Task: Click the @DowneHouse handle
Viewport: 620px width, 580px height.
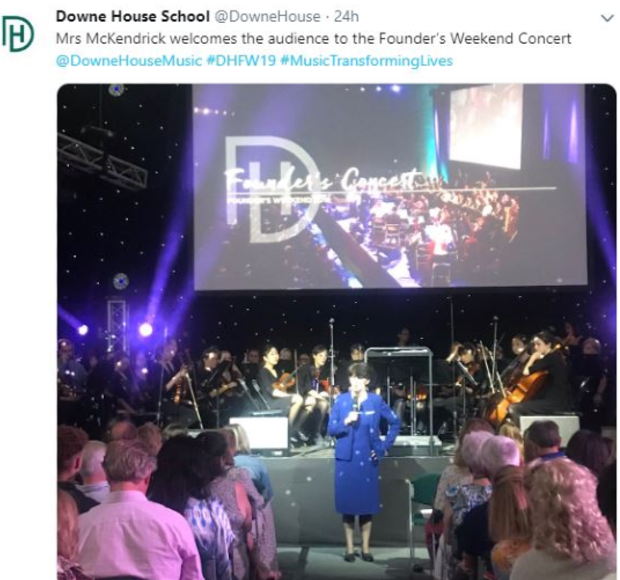Action: coord(267,17)
